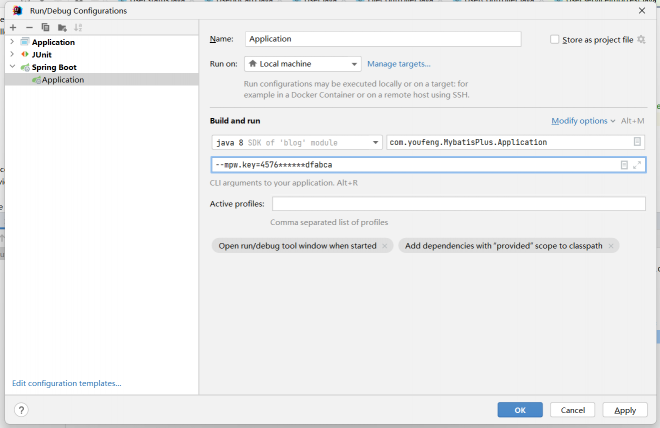Expand the CLI arguments field editor

pyautogui.click(x=637, y=165)
